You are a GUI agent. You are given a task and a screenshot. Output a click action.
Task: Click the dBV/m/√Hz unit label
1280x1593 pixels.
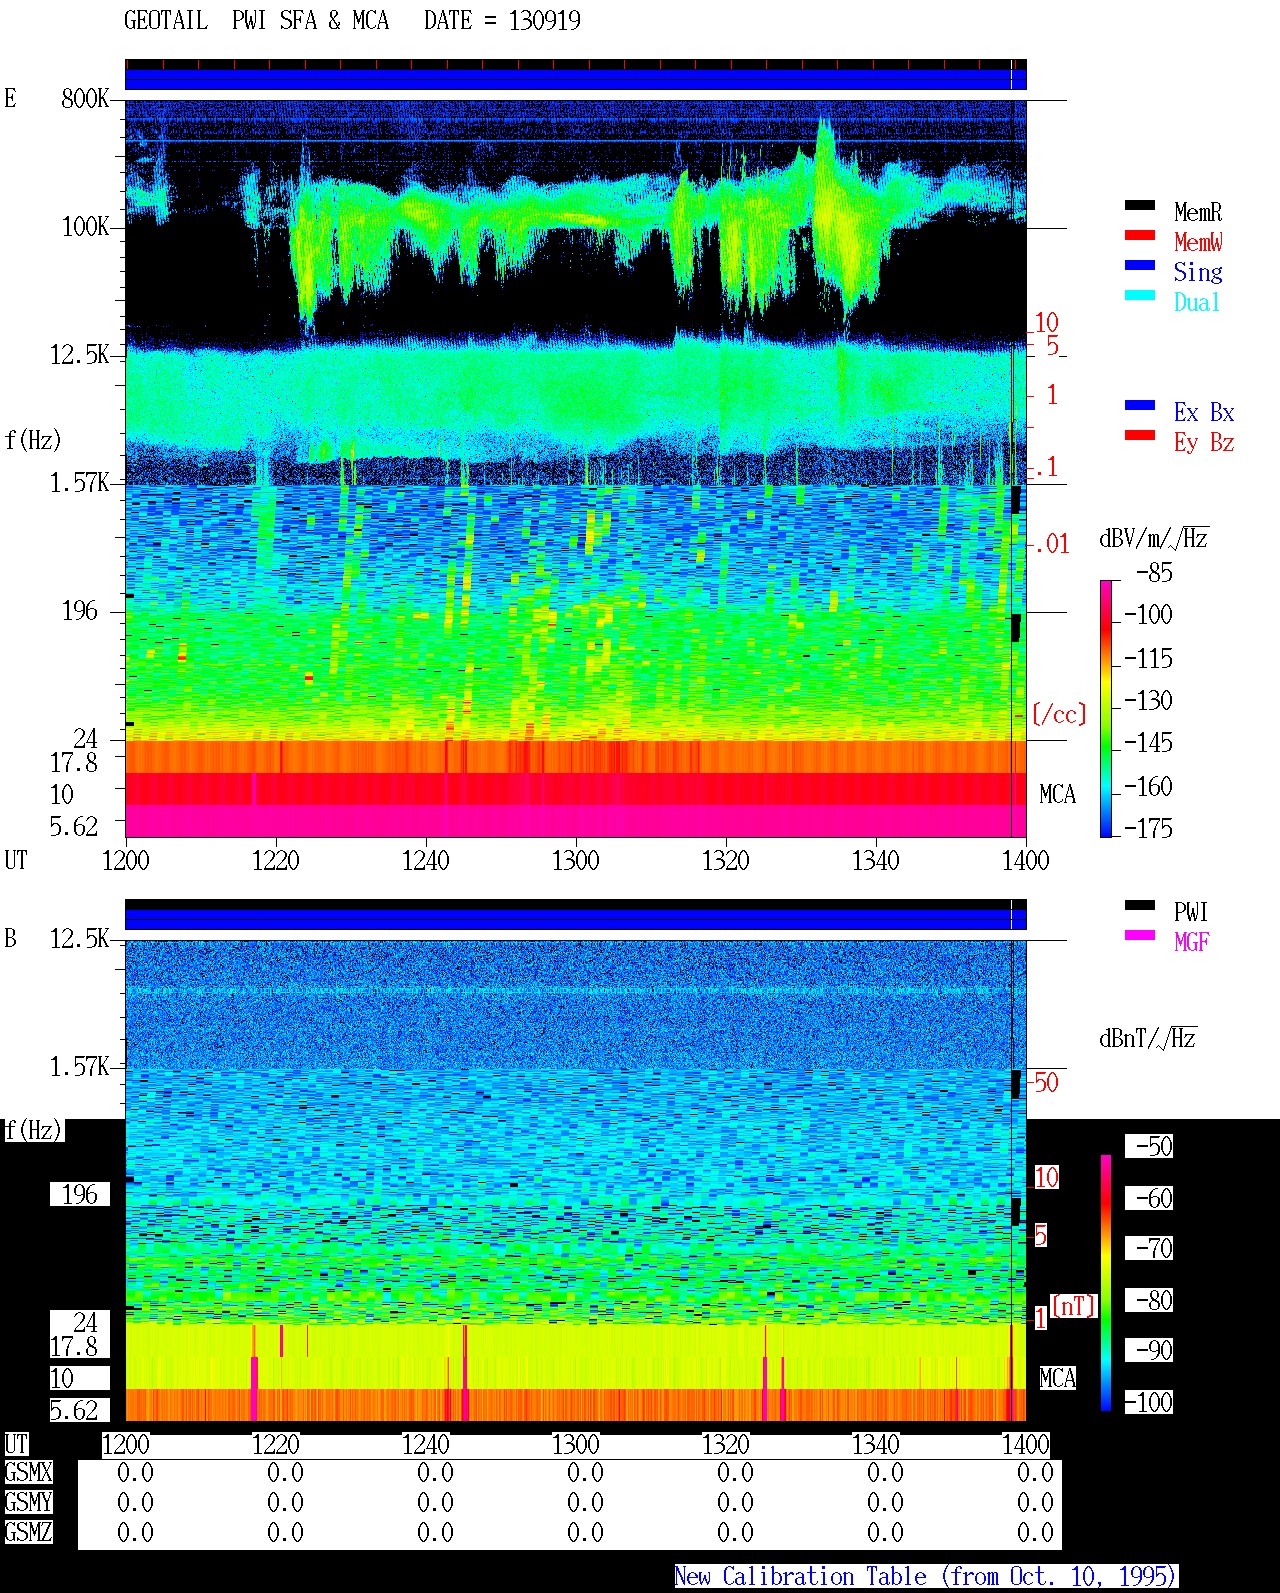tap(1154, 539)
